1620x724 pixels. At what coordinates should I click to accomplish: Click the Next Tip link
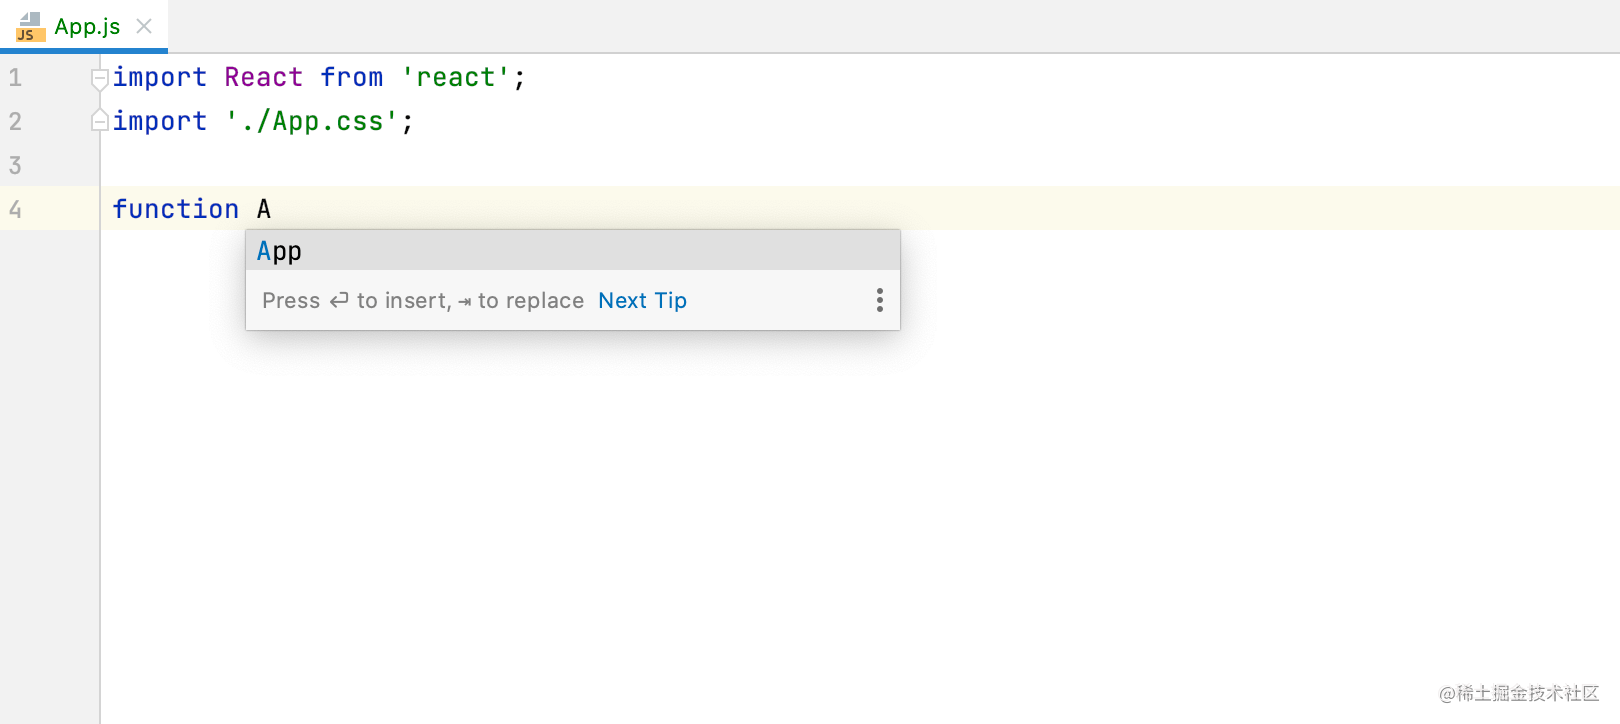[642, 301]
